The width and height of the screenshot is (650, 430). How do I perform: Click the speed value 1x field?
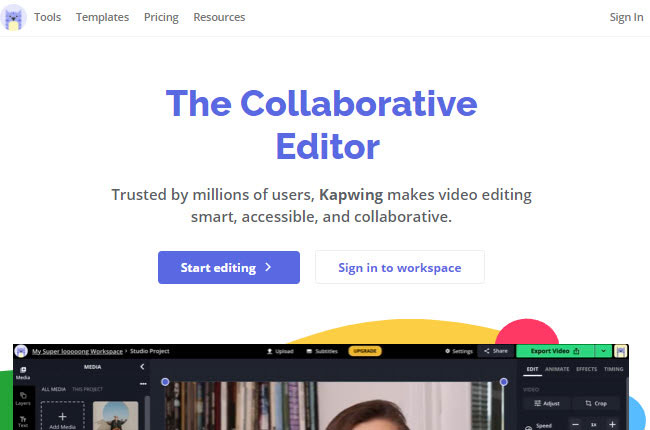coord(594,425)
